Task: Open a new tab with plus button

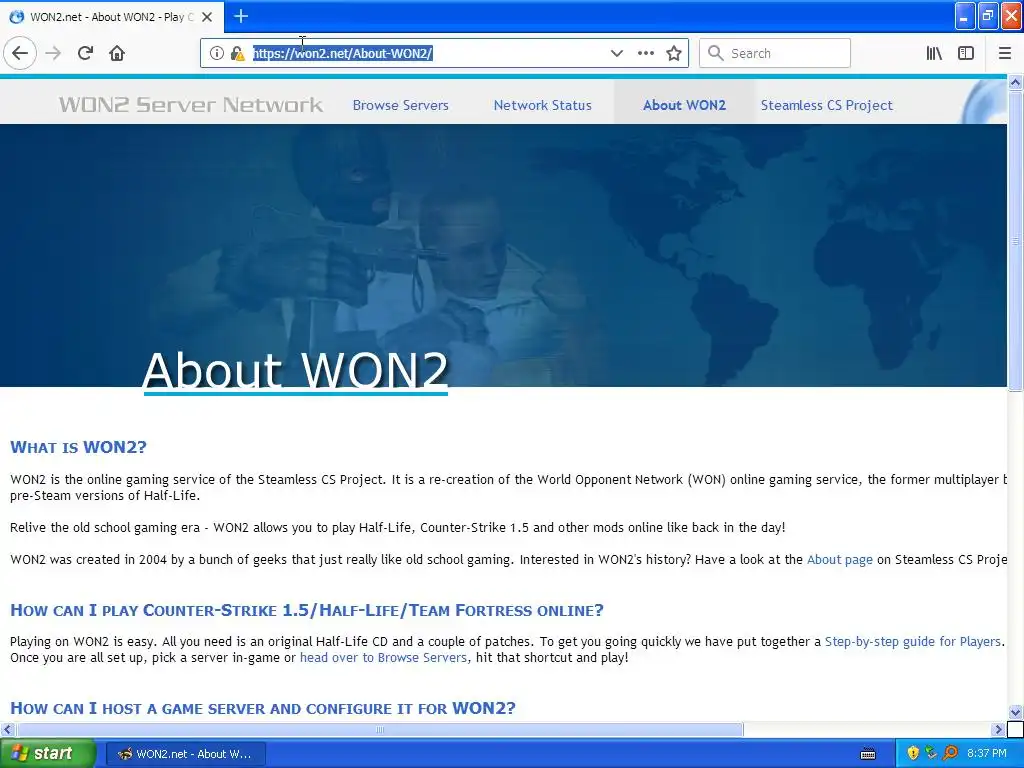Action: pos(241,16)
